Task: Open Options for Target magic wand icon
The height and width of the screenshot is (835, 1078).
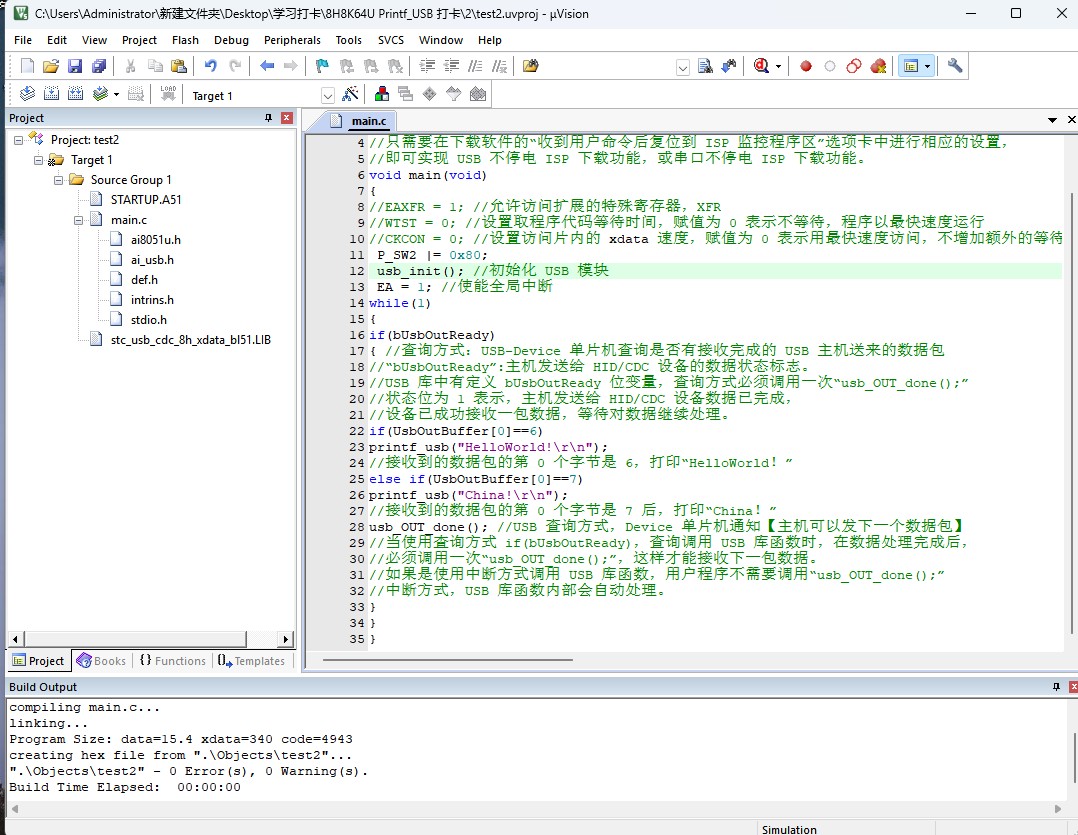Action: pyautogui.click(x=350, y=94)
